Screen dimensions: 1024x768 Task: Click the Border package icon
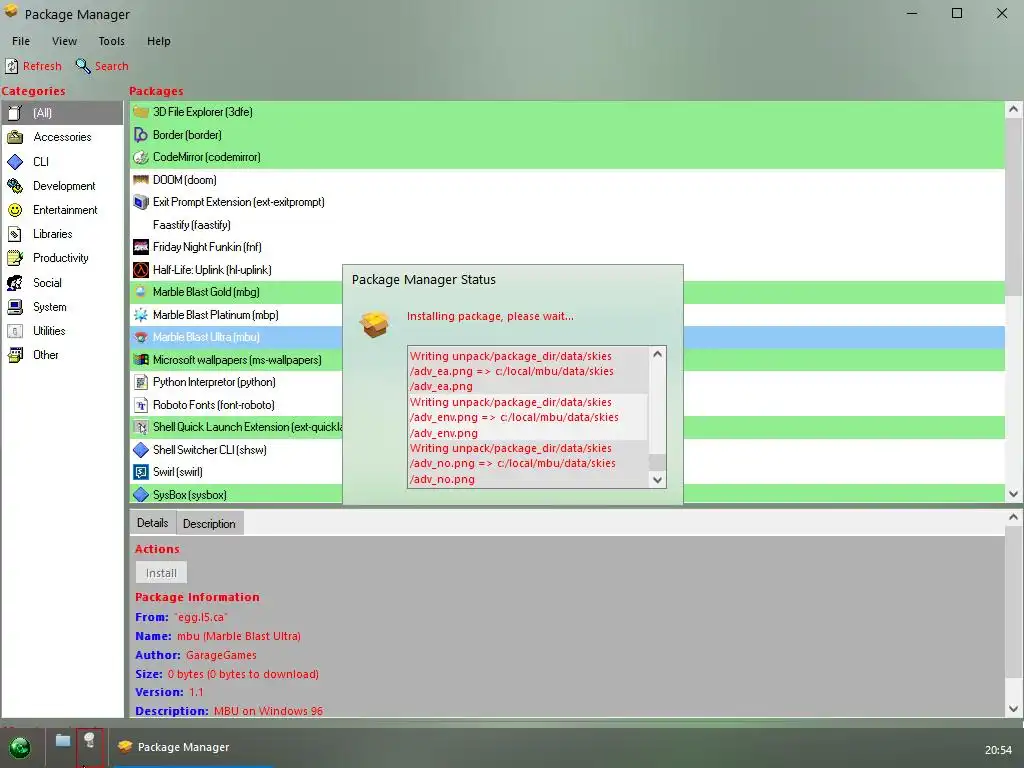pyautogui.click(x=141, y=135)
